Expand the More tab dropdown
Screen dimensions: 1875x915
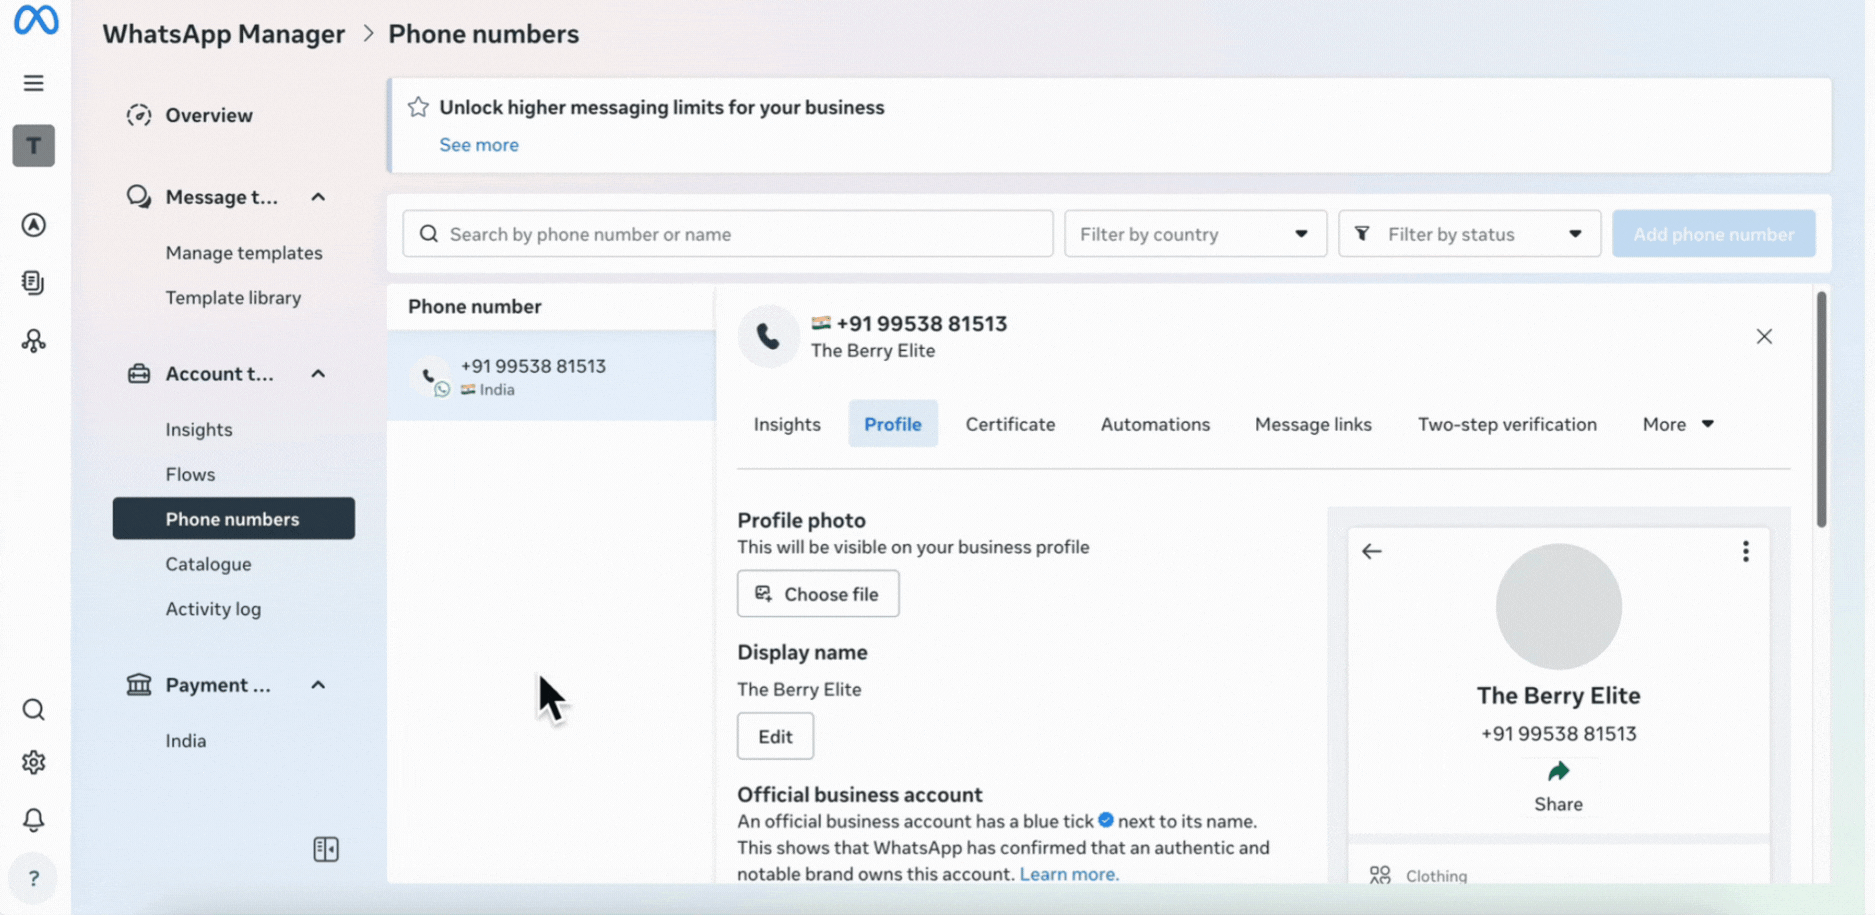tap(1678, 424)
